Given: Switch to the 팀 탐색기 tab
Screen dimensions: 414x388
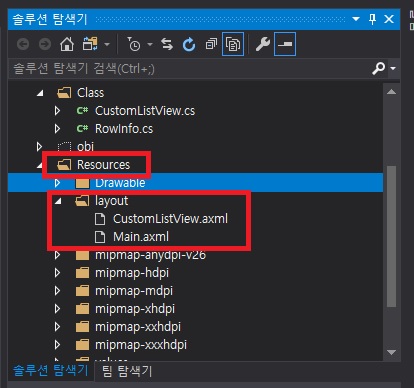Looking at the screenshot, I should [x=127, y=371].
